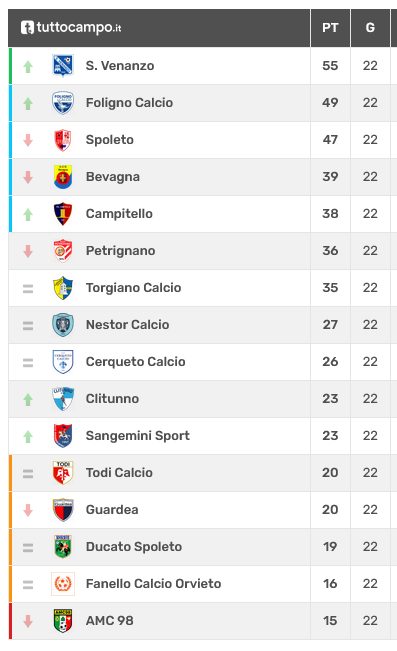This screenshot has width=397, height=651.
Task: Open the Clitunno team name link
Action: [x=112, y=399]
